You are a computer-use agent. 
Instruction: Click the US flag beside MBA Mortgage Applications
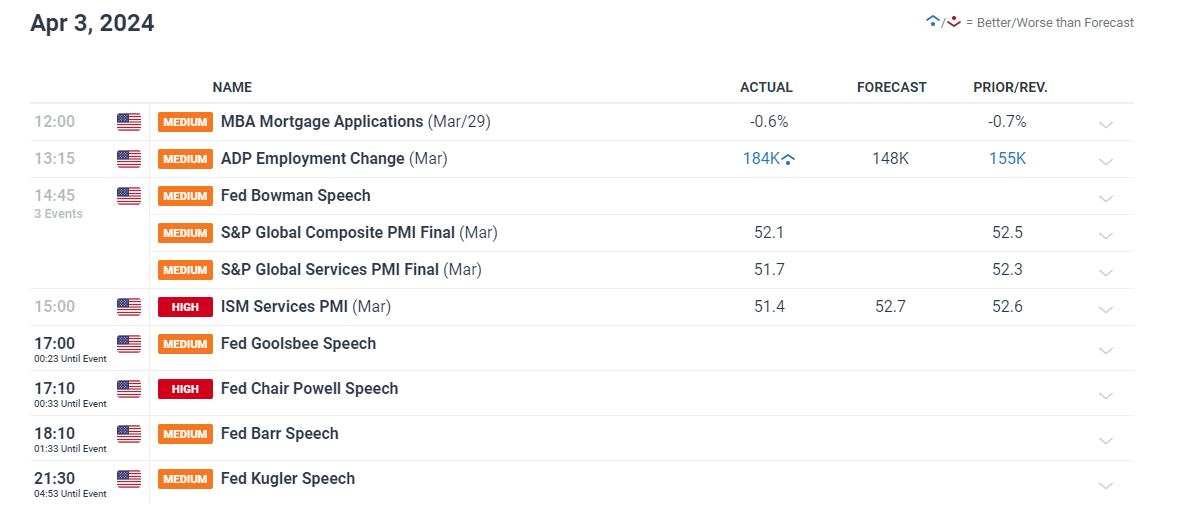[x=129, y=121]
